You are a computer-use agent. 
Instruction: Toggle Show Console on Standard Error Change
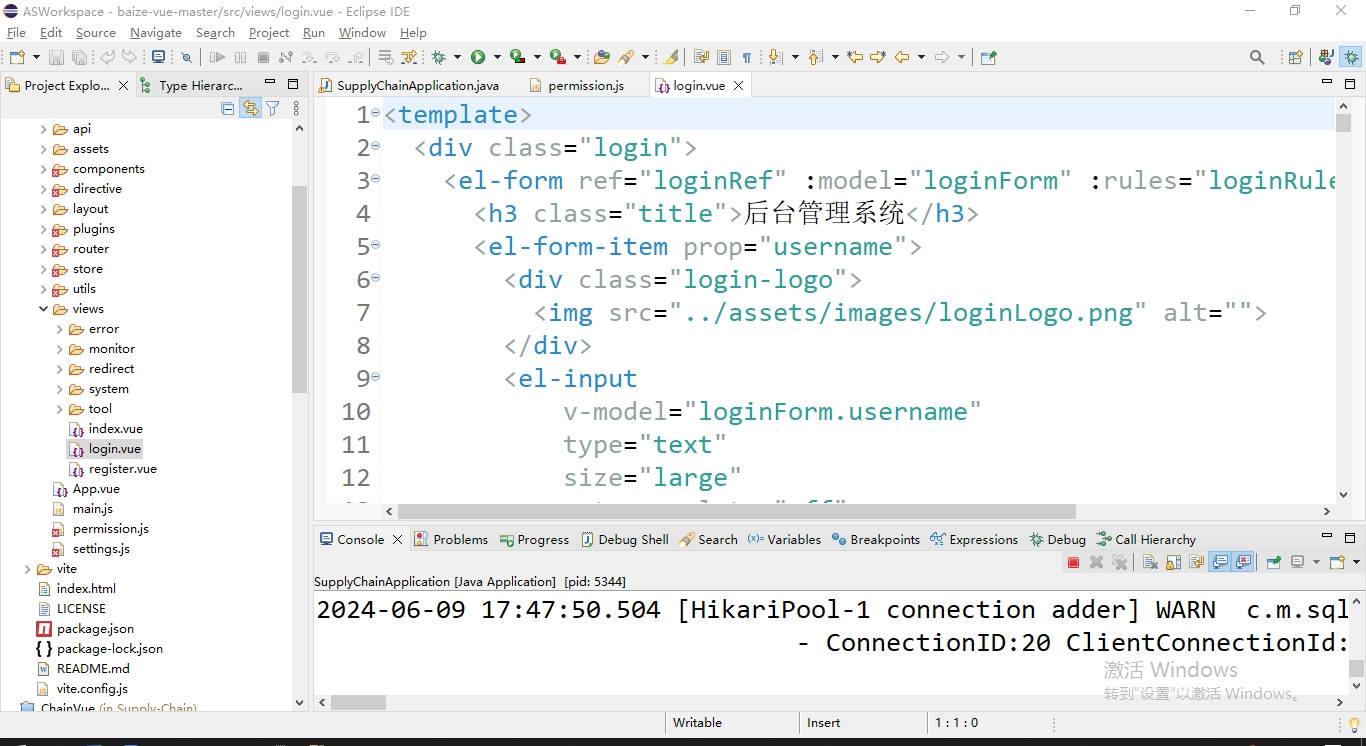click(x=1243, y=562)
